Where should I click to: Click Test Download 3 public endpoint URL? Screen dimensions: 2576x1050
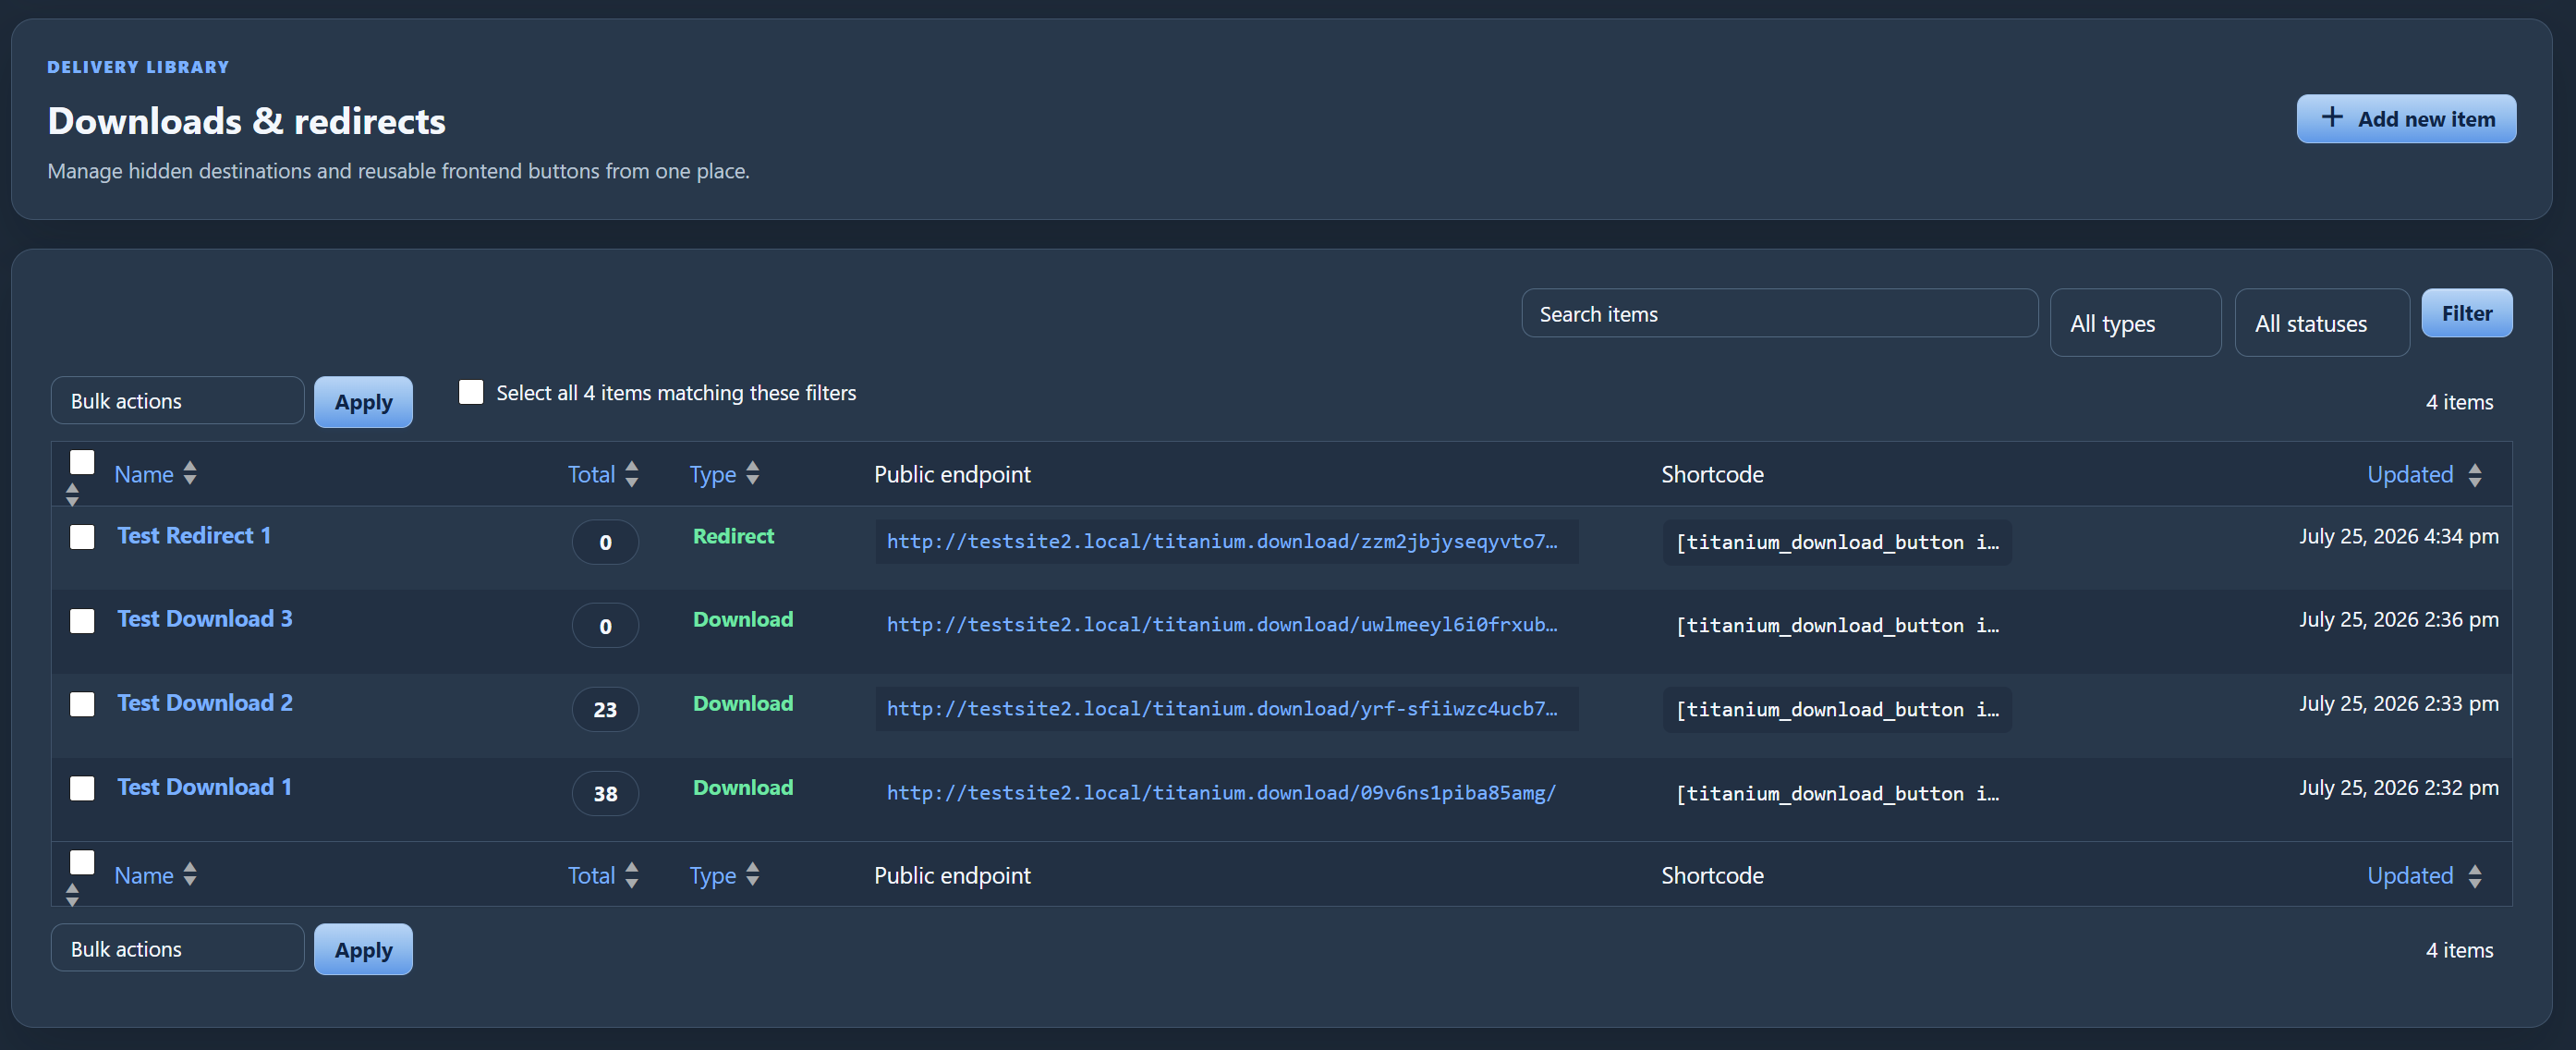click(x=1226, y=624)
